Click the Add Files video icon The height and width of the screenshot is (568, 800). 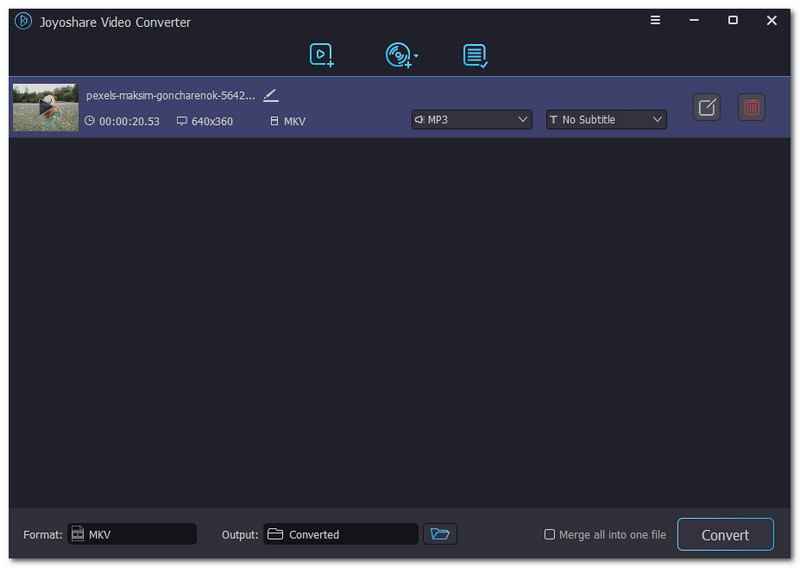point(321,55)
